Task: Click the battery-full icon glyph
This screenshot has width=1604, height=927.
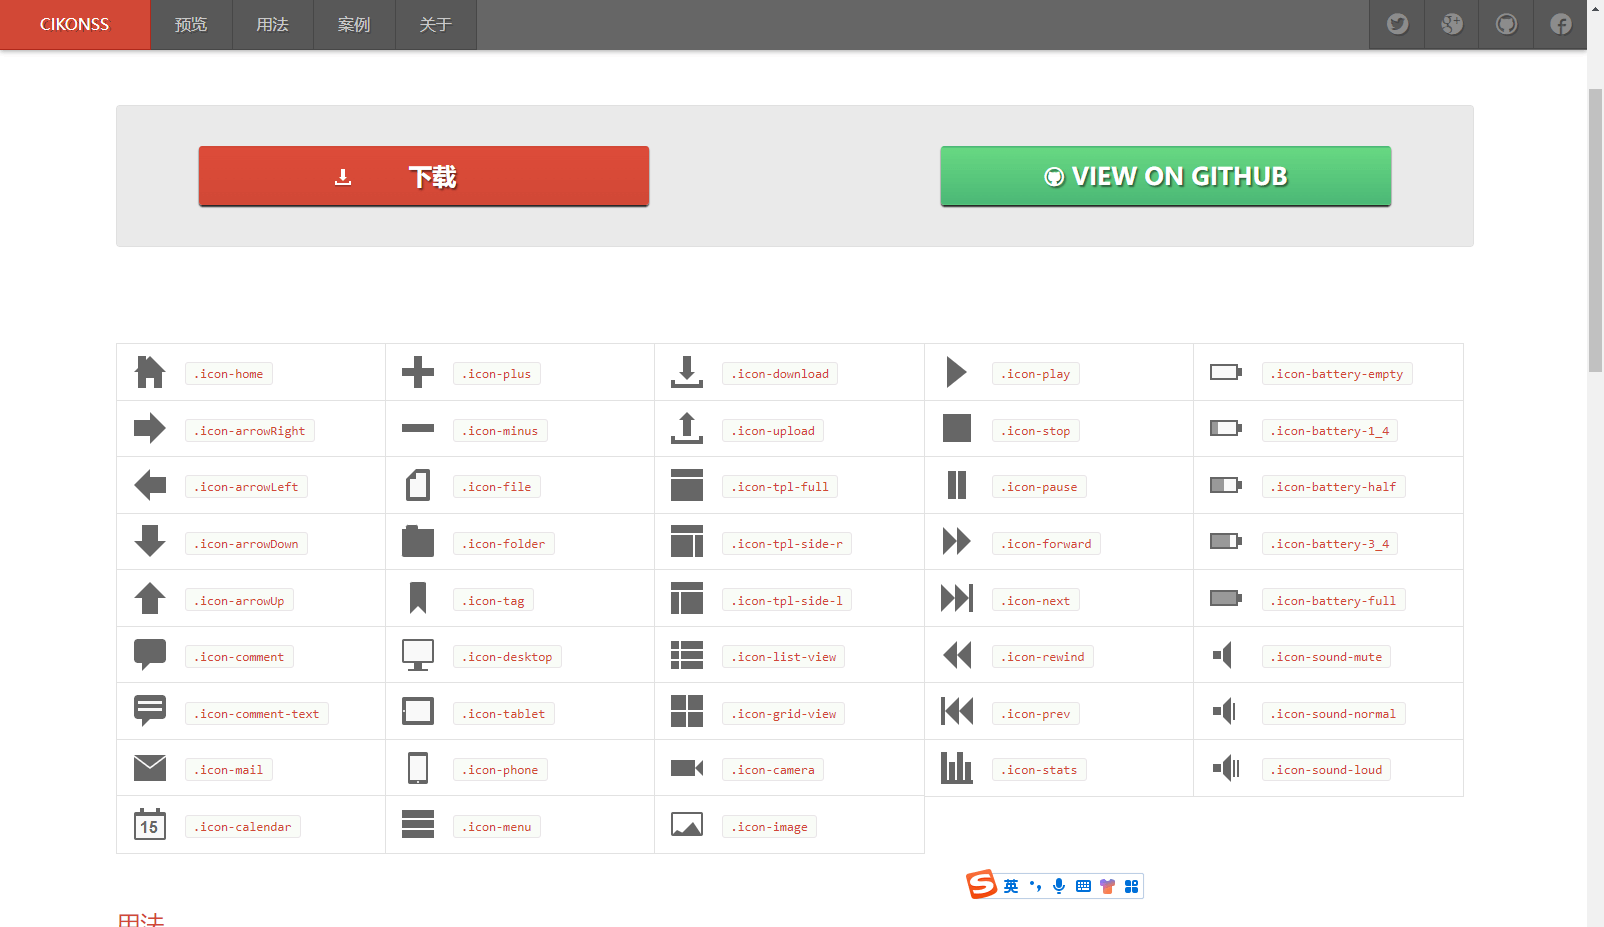Action: click(1226, 599)
